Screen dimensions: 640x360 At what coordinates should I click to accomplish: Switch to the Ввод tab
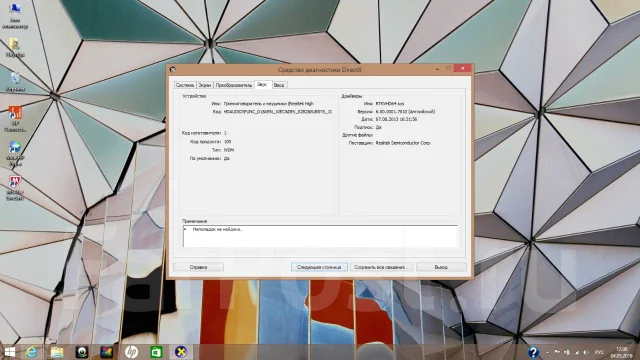coord(279,85)
